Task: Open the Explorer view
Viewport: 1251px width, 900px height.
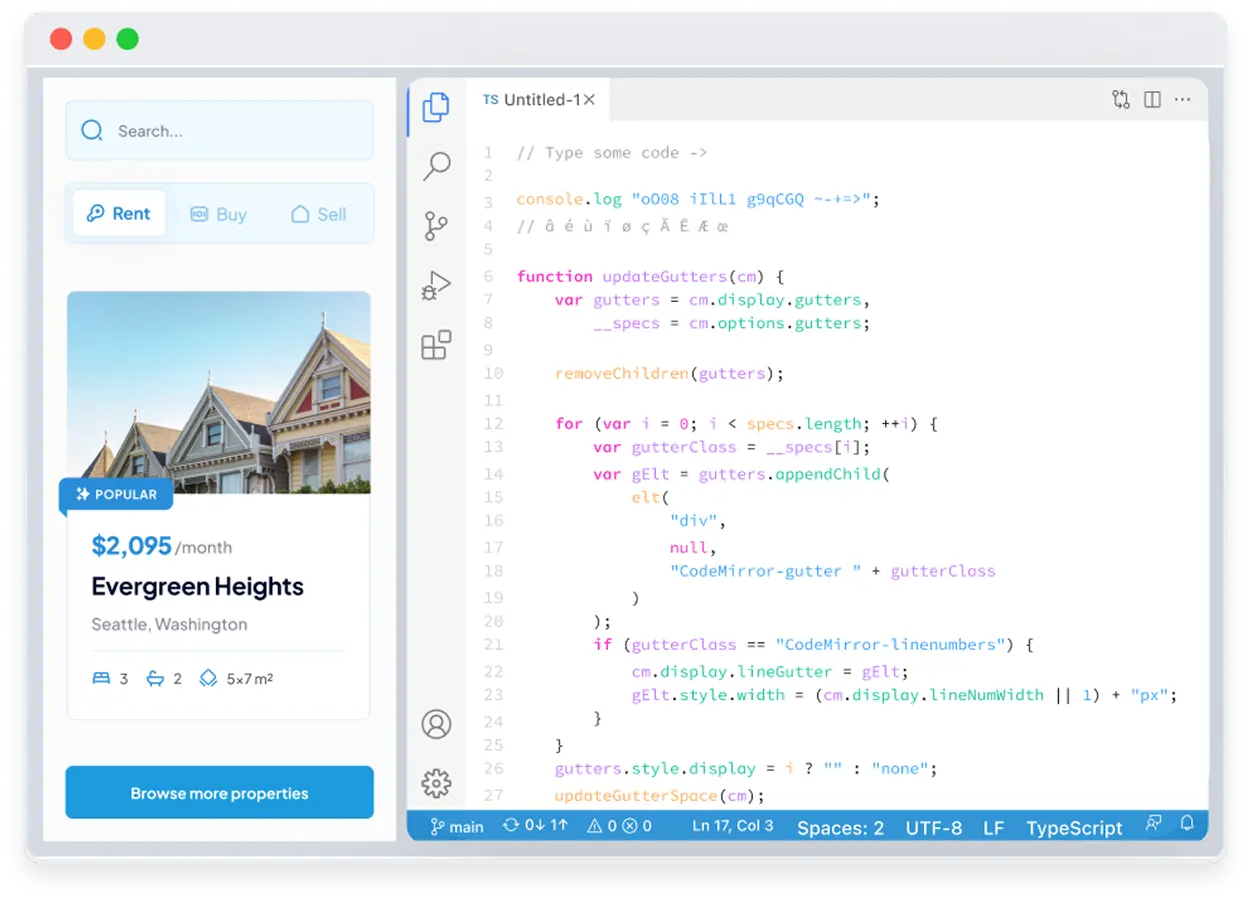Action: click(x=435, y=108)
